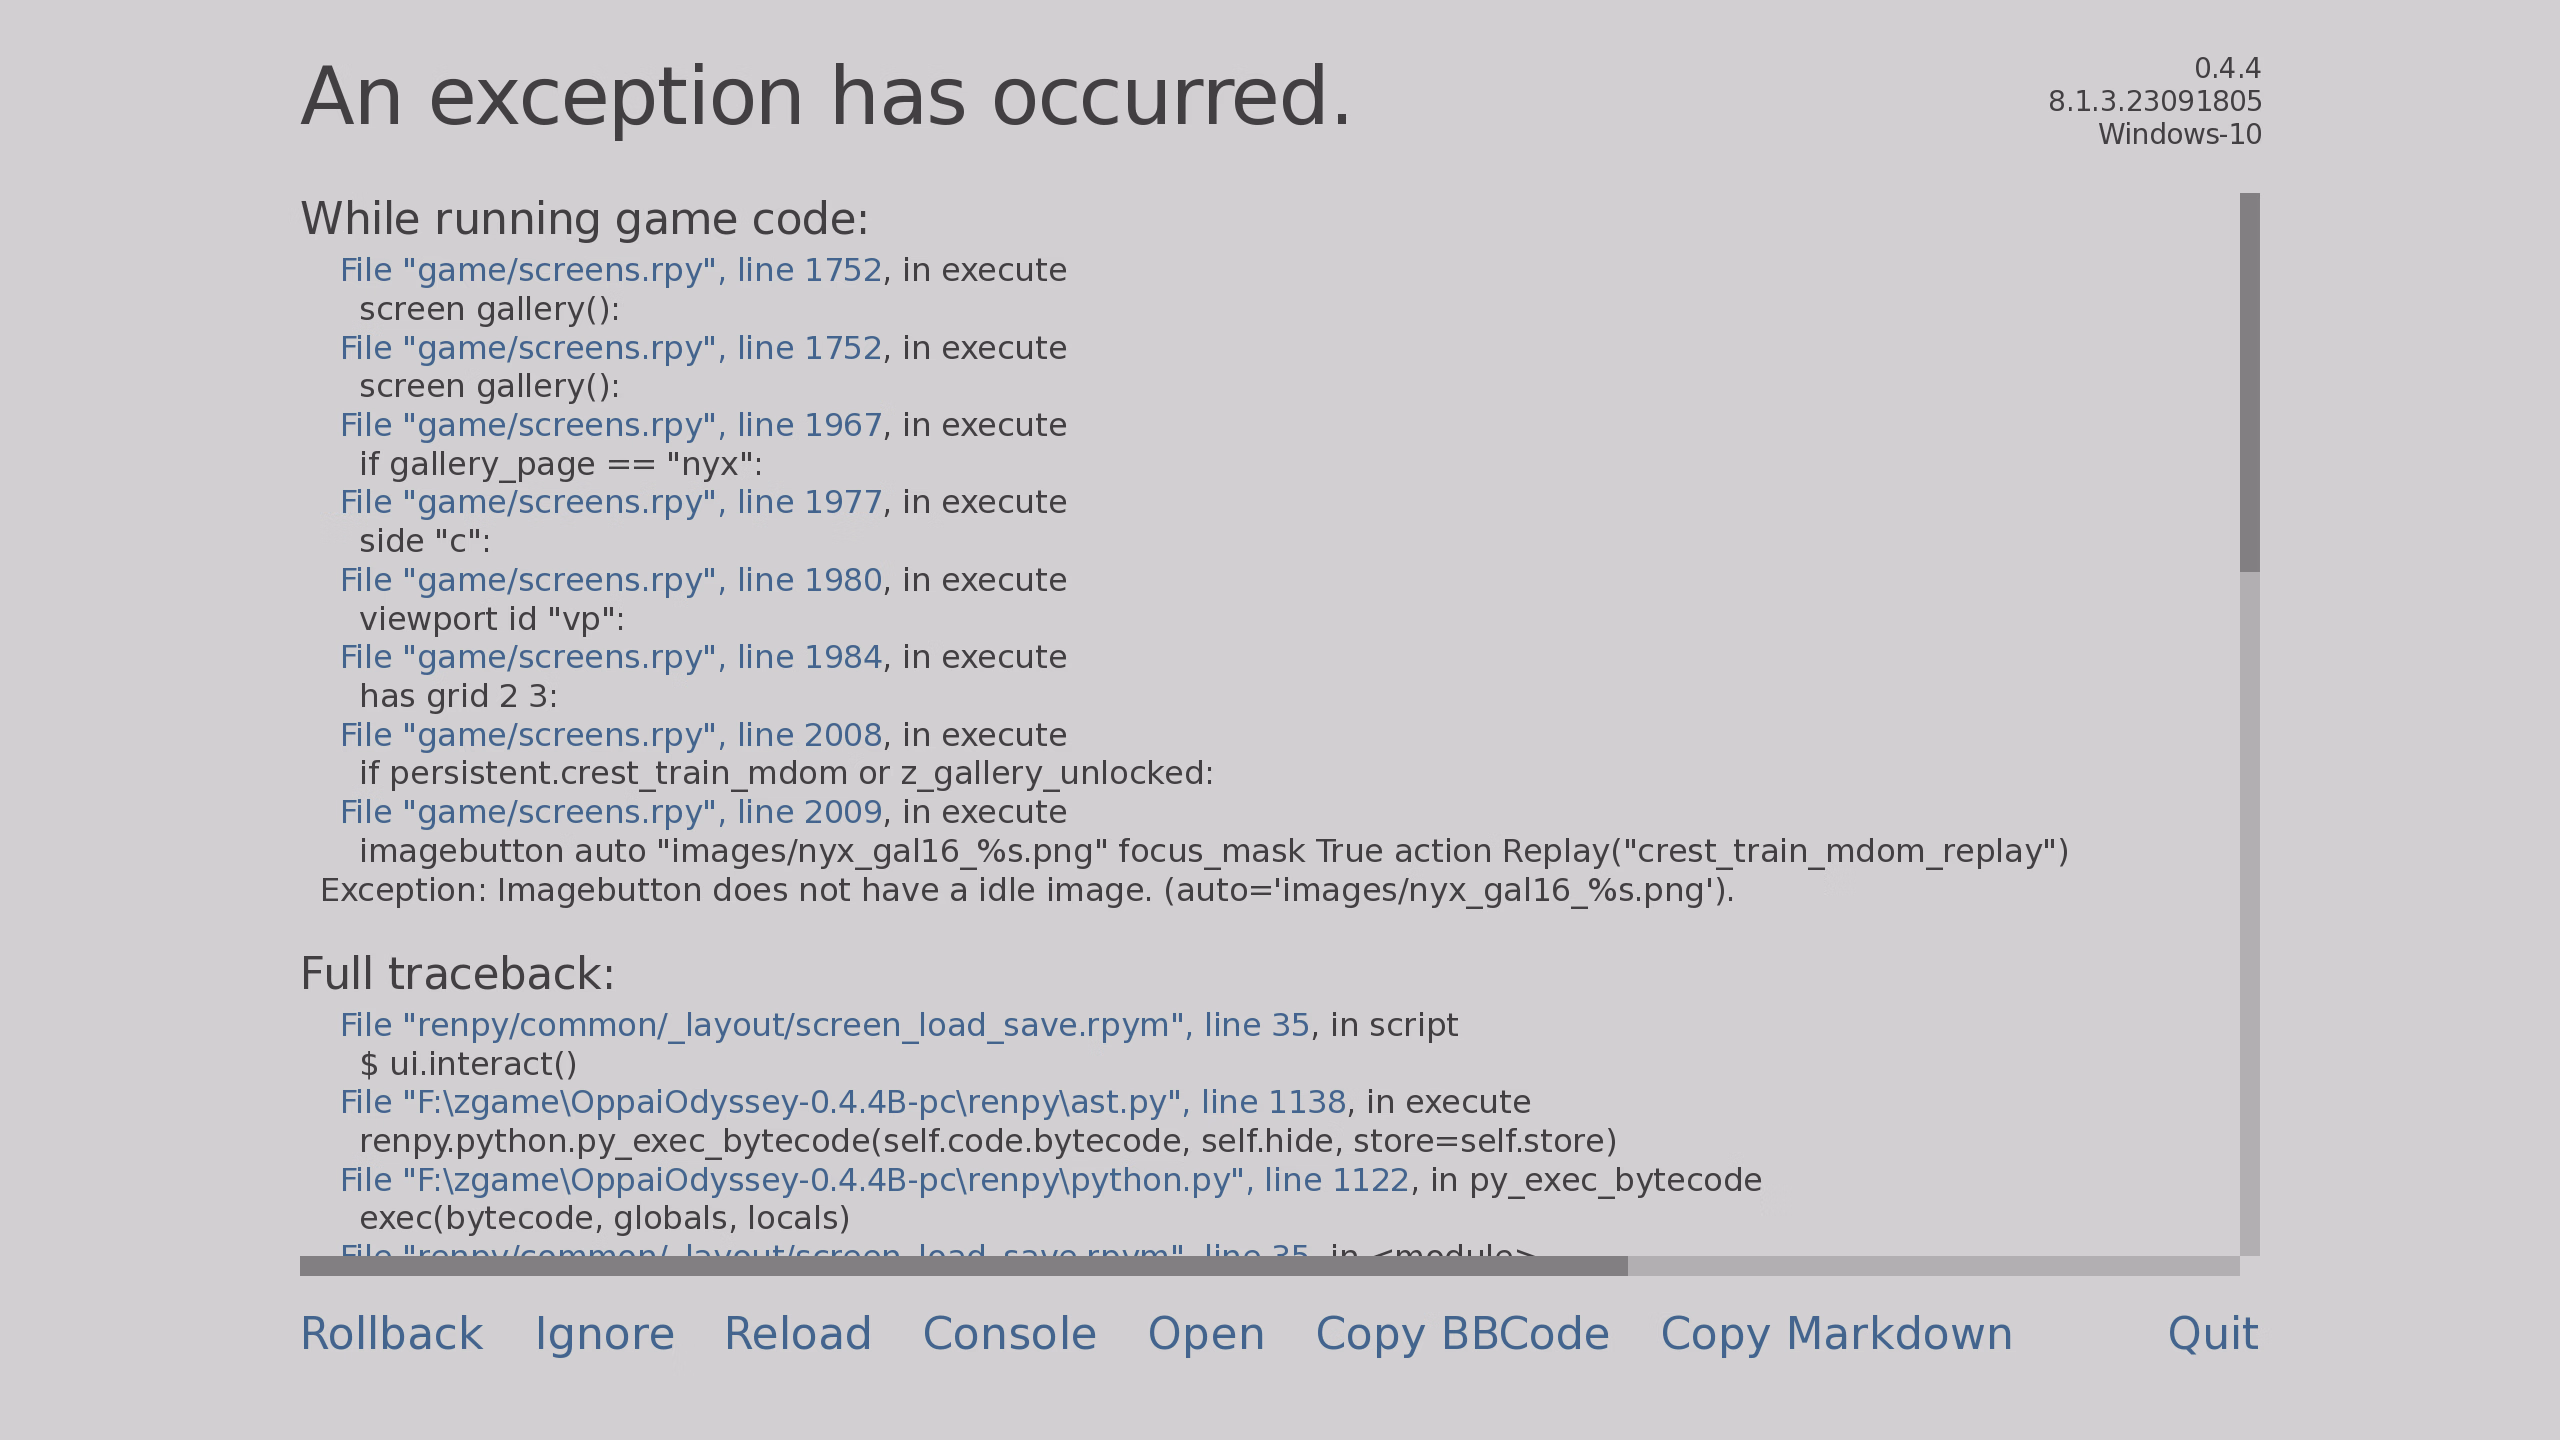Screen dimensions: 2560x1440
Task: Open the ast.py line 1138 link
Action: 842,1103
